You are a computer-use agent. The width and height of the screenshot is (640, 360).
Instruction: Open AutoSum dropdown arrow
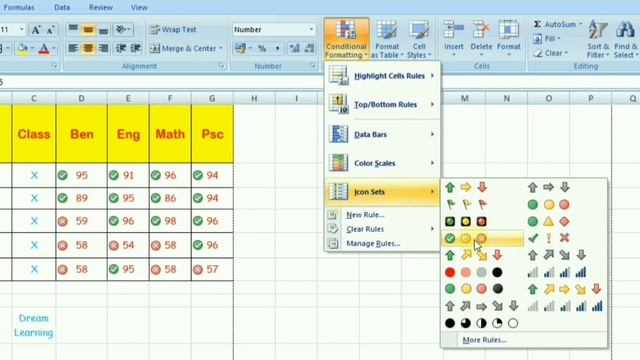[580, 24]
